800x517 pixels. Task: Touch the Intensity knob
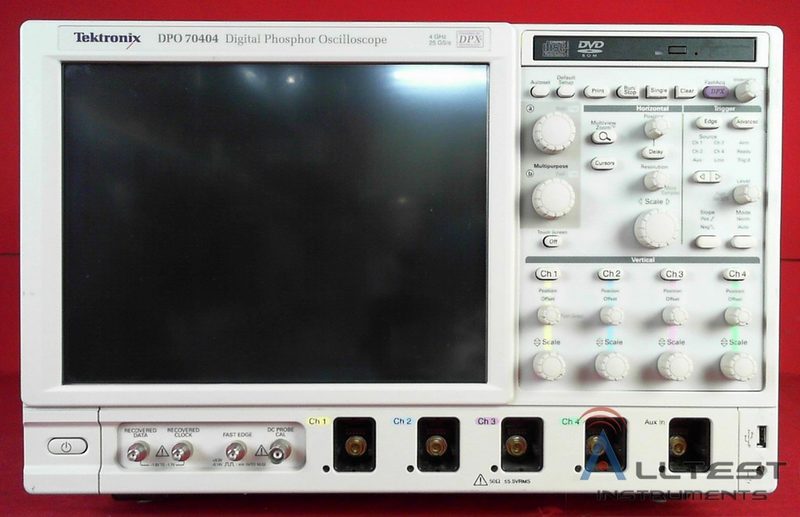coord(747,91)
